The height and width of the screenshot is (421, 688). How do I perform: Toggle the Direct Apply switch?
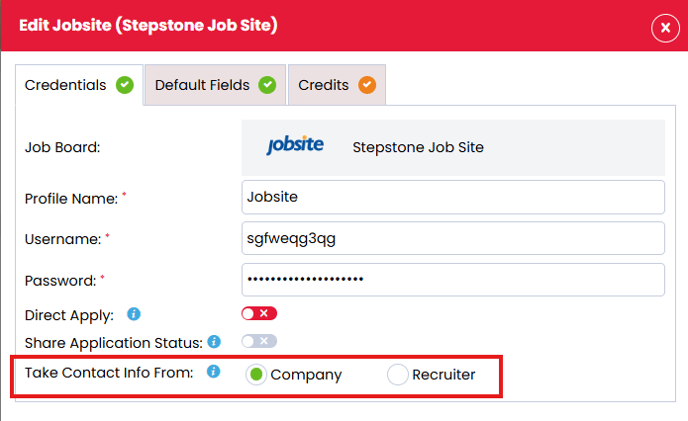click(259, 314)
